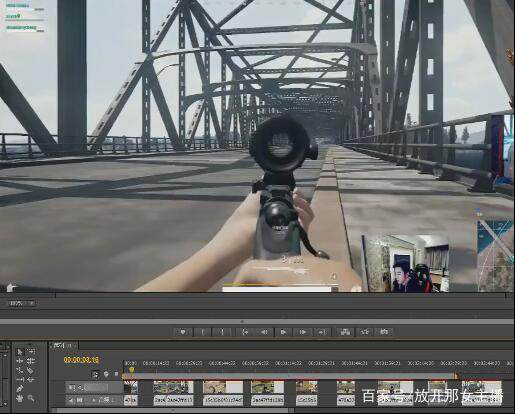
Task: Click the yellow playhead marker
Action: tap(132, 370)
